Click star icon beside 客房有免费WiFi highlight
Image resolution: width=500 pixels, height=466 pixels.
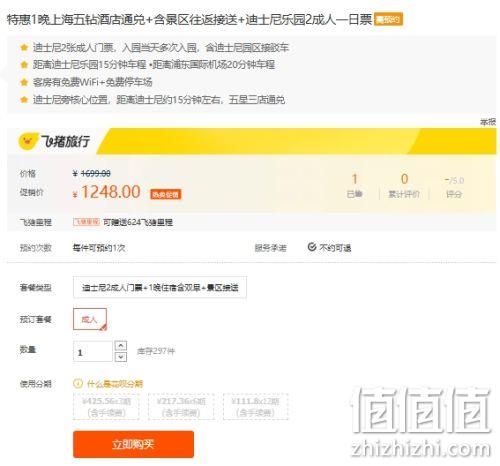(24, 82)
